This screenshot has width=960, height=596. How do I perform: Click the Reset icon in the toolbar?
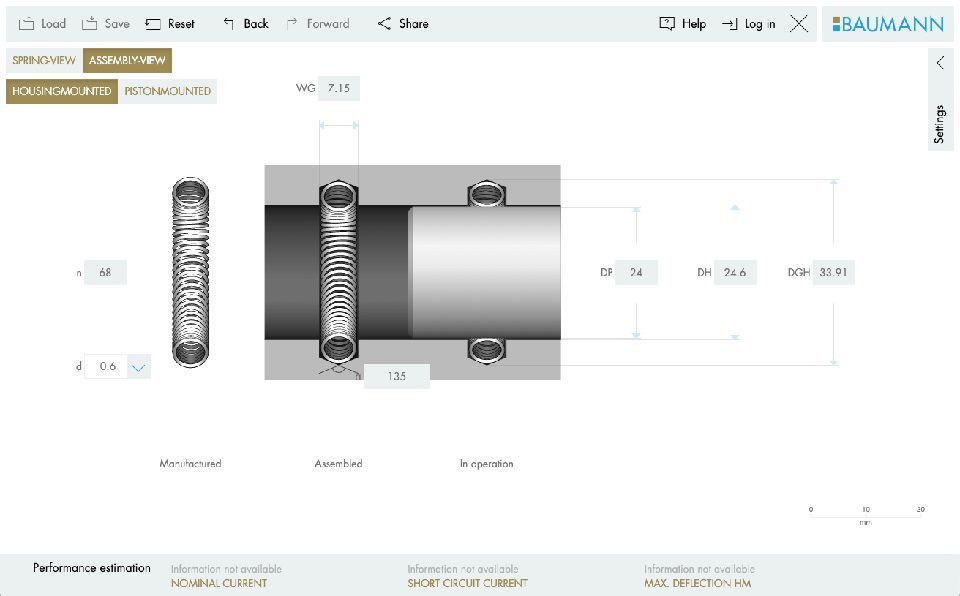[x=152, y=24]
